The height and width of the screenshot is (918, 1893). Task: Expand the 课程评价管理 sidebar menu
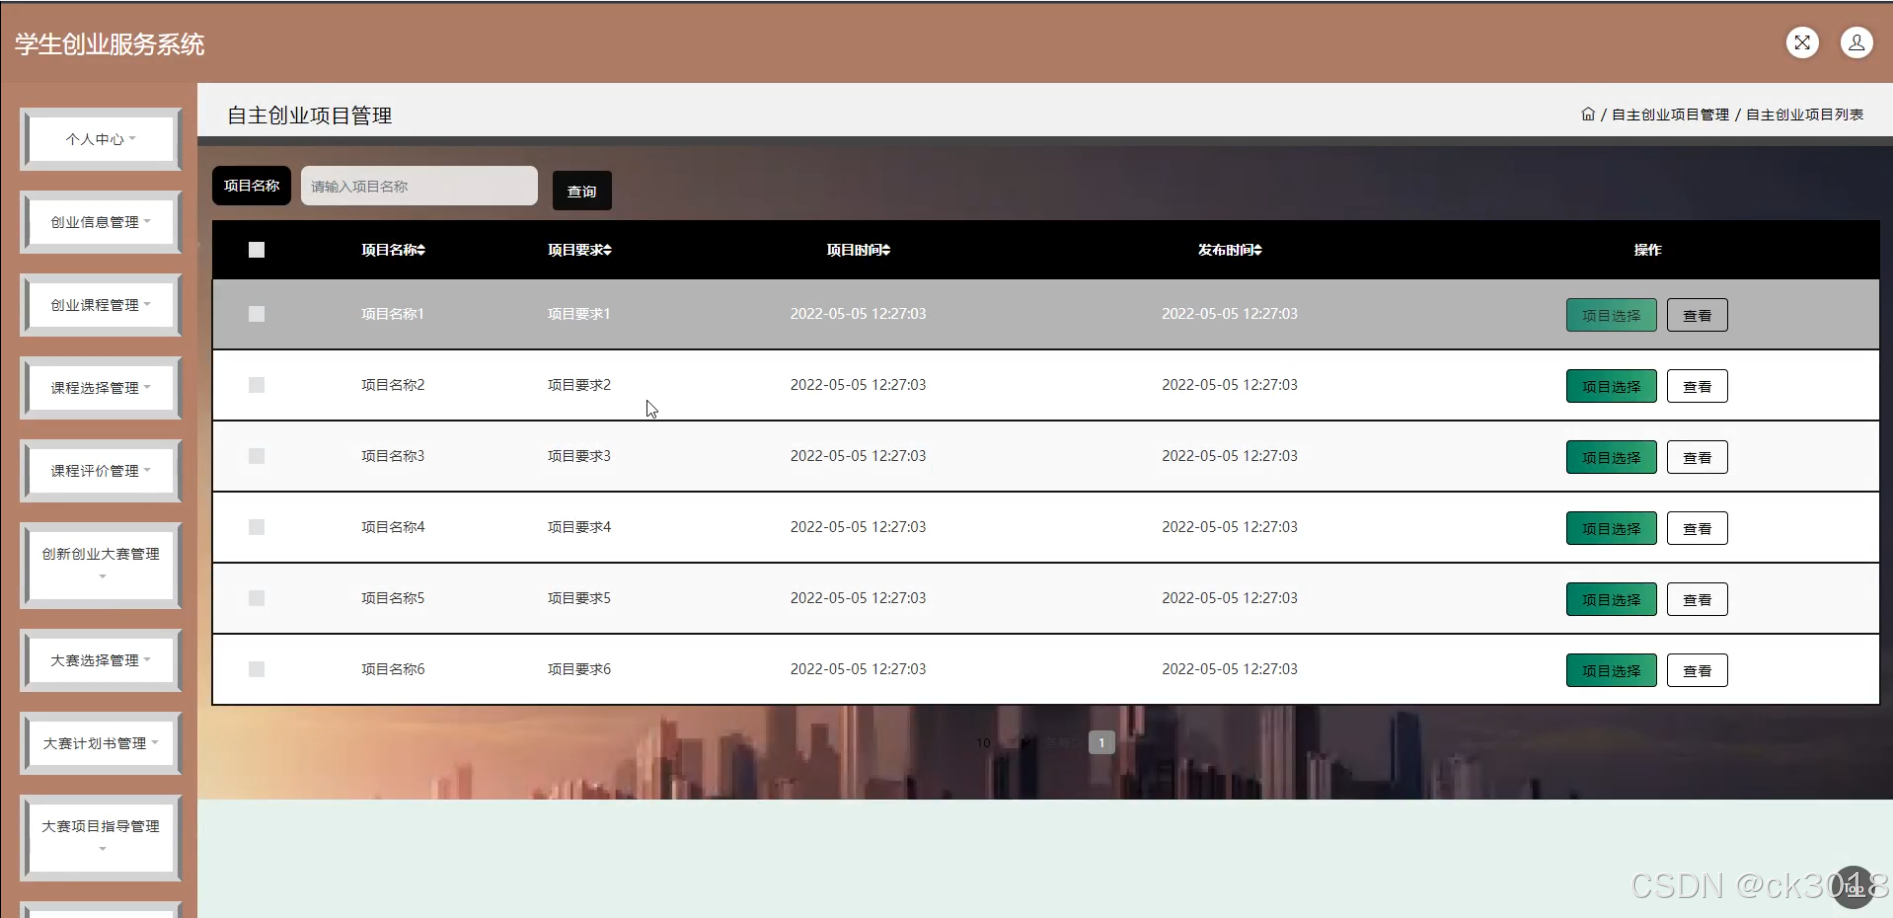point(101,471)
